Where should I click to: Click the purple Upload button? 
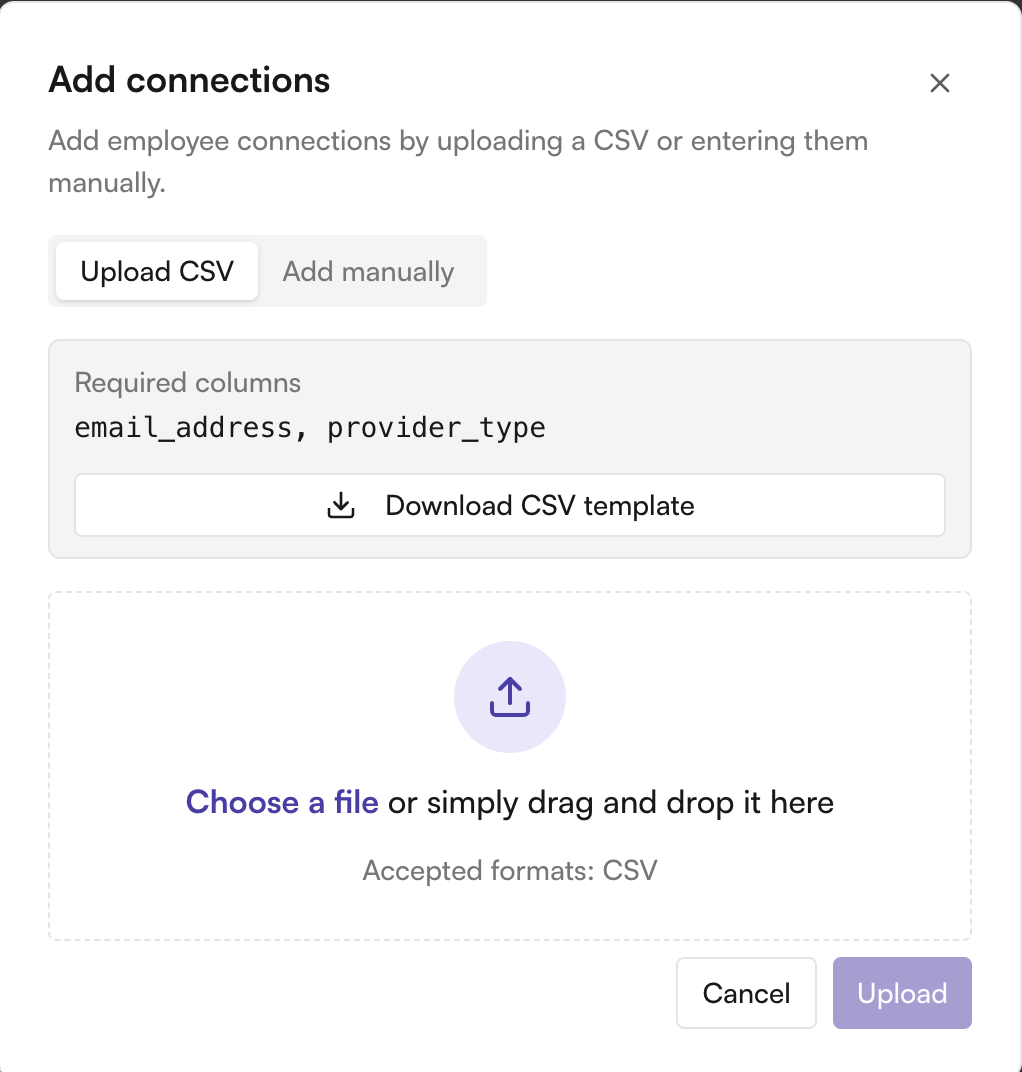tap(902, 993)
